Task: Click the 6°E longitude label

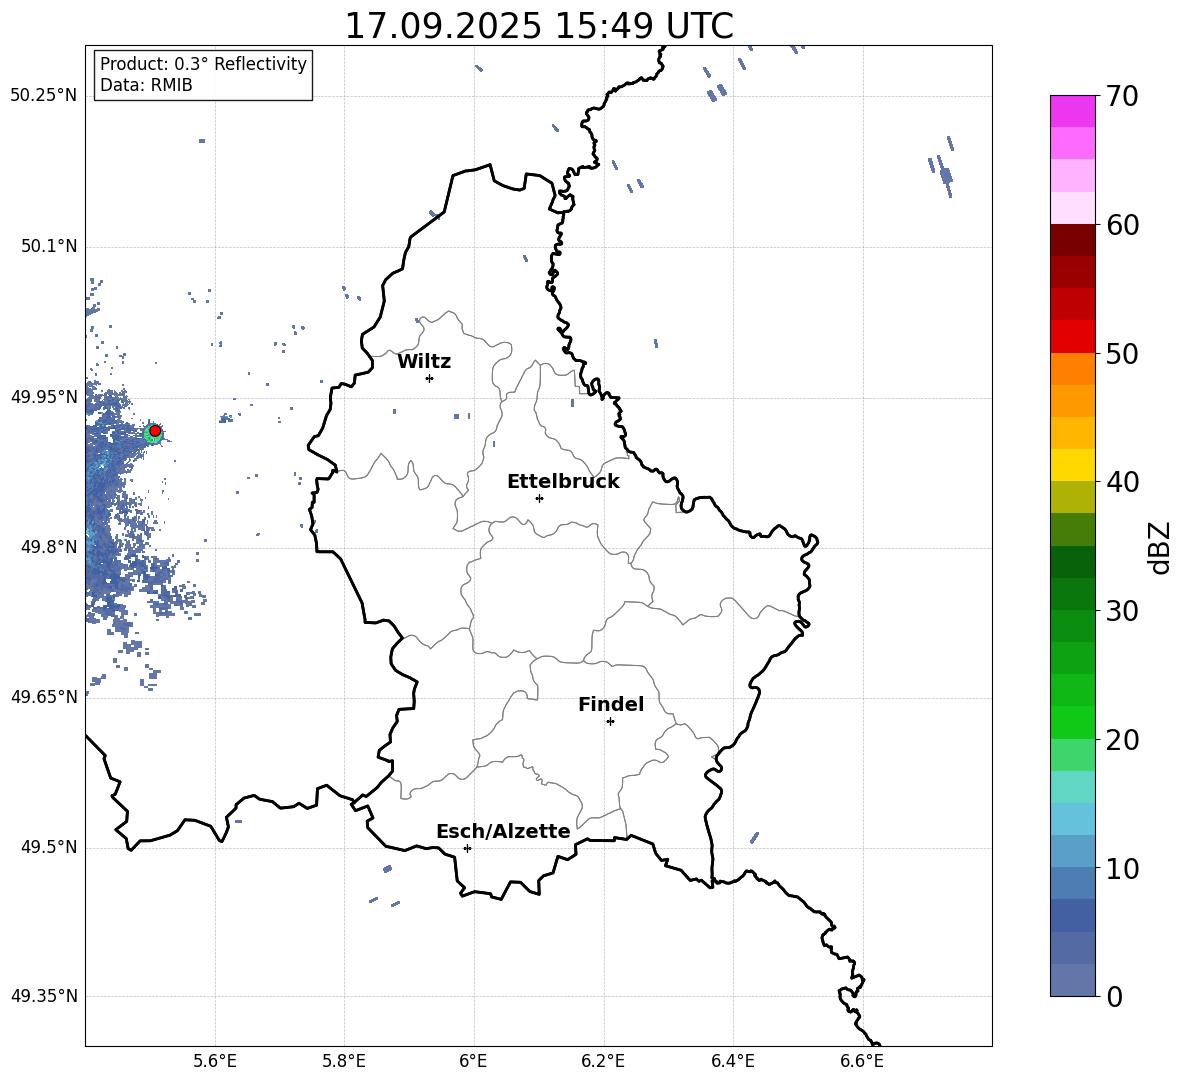Action: (x=473, y=1061)
